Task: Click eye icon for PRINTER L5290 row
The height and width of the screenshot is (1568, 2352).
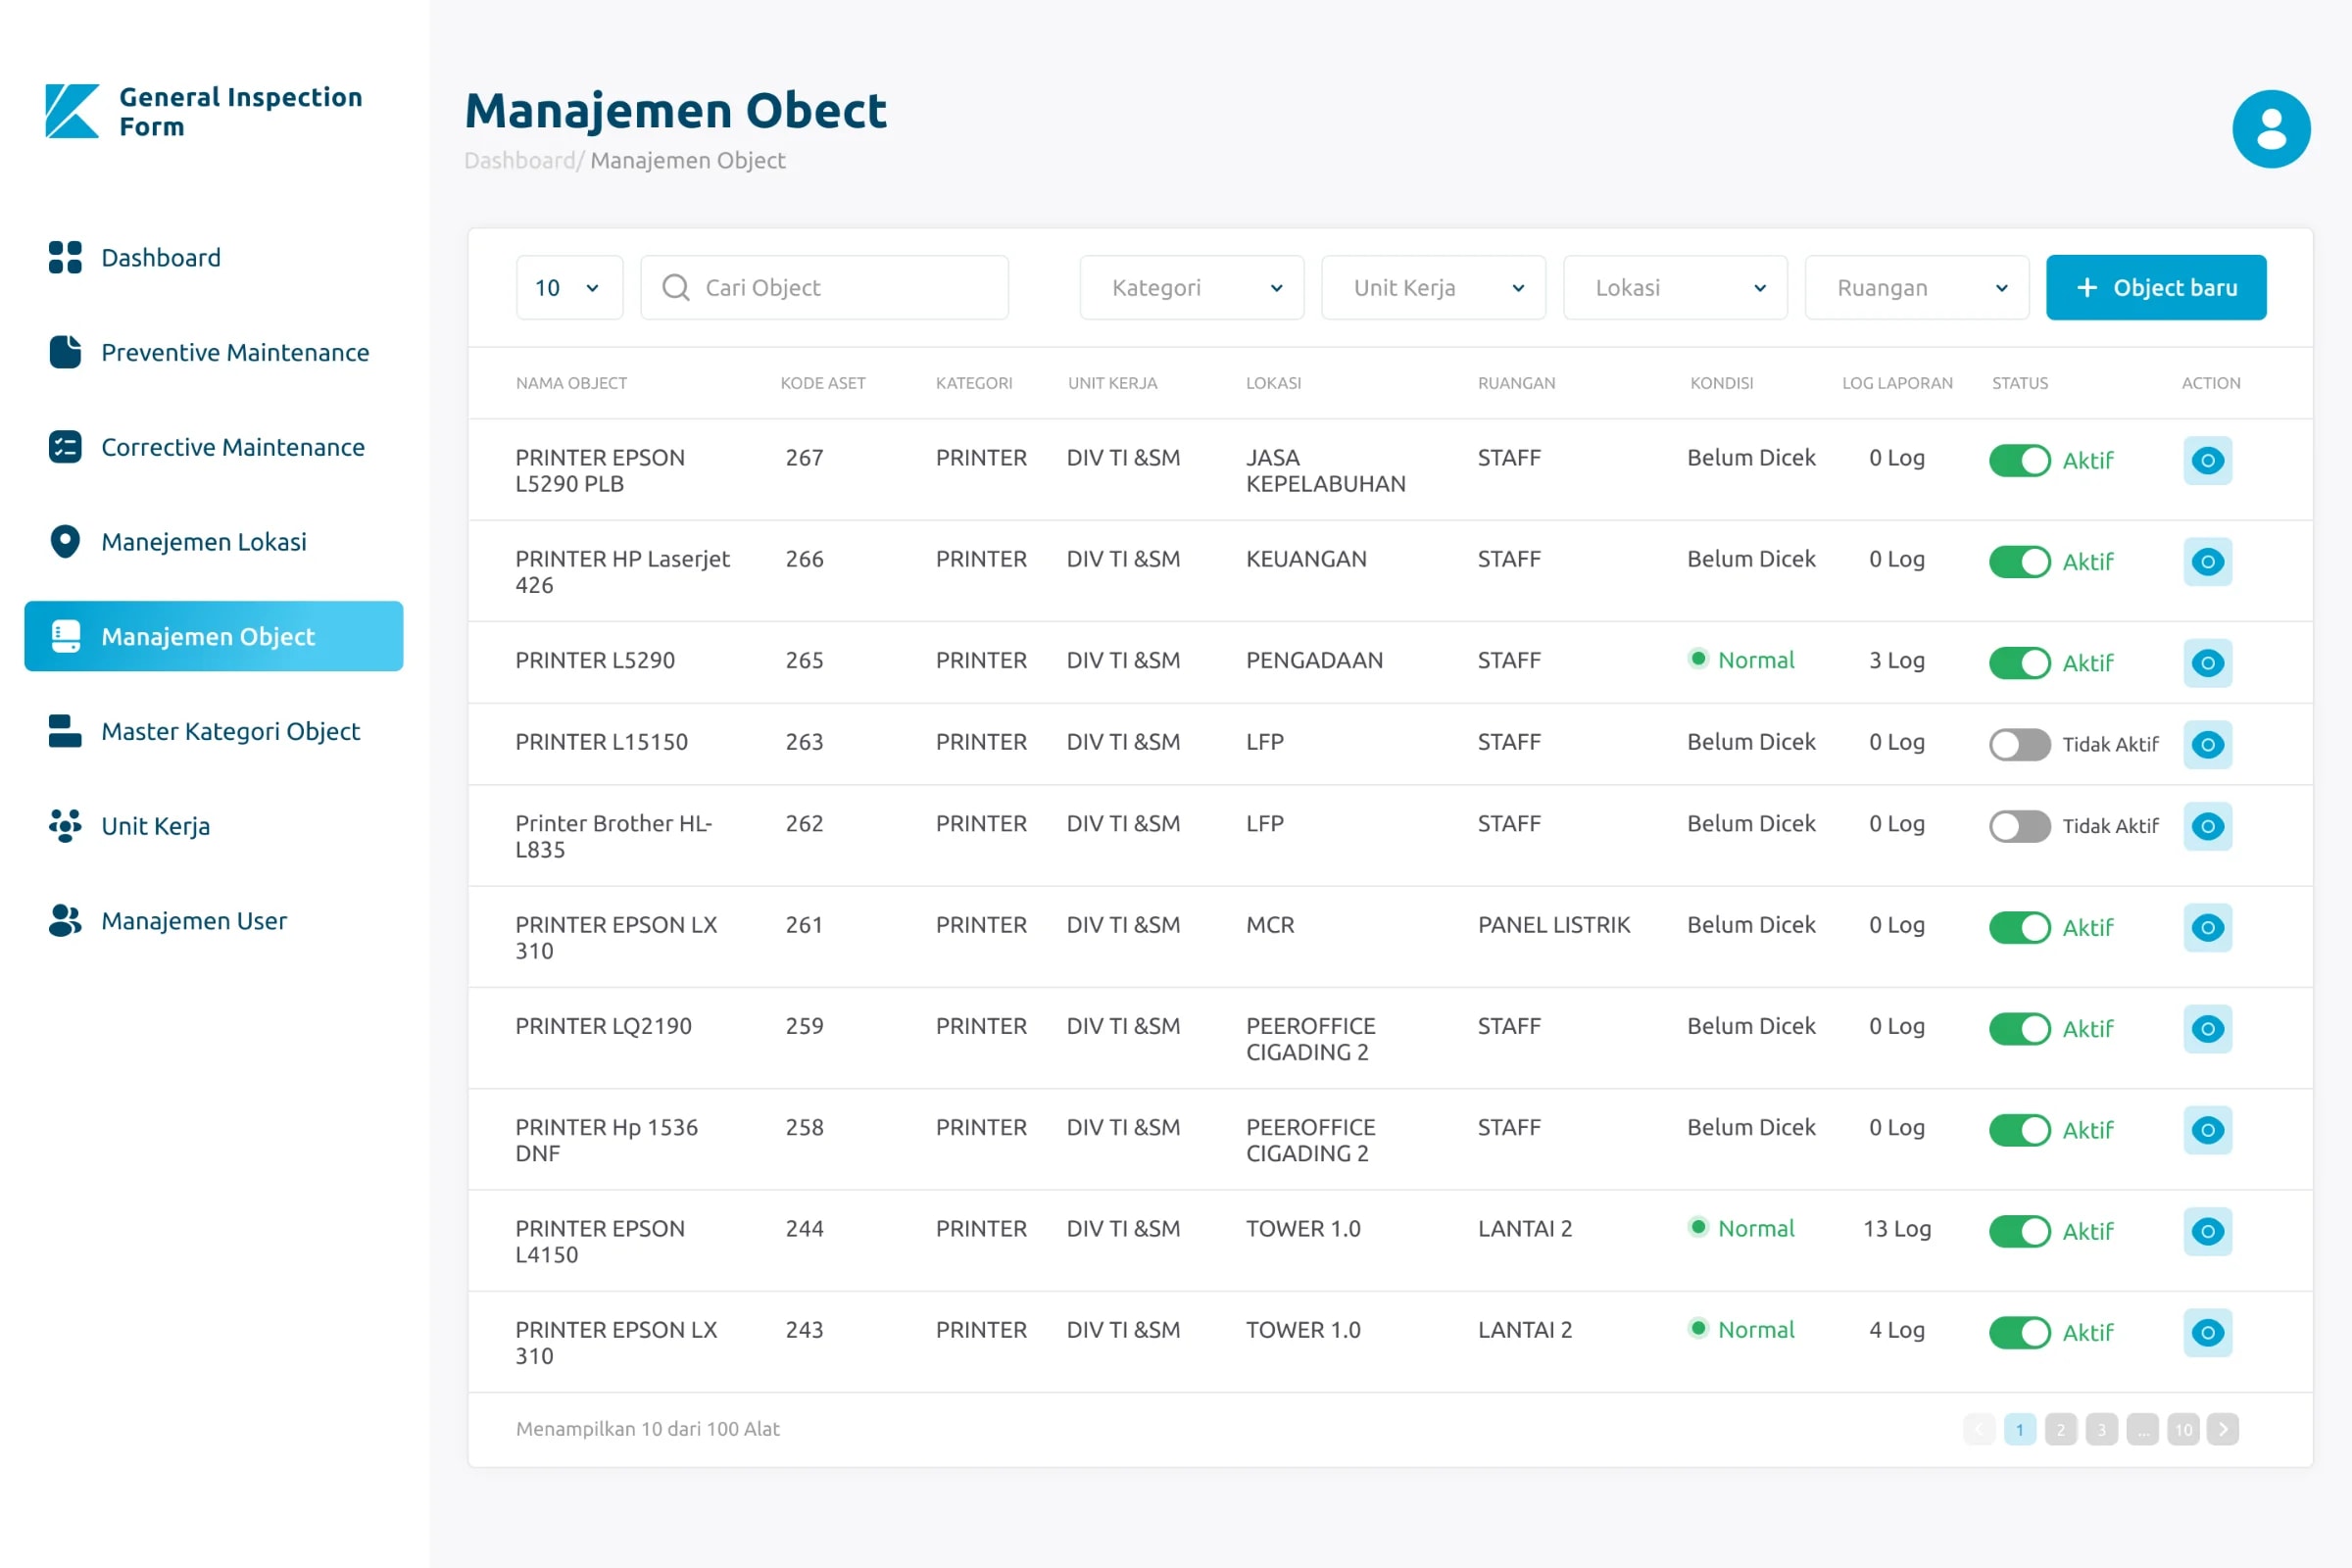Action: pos(2207,662)
